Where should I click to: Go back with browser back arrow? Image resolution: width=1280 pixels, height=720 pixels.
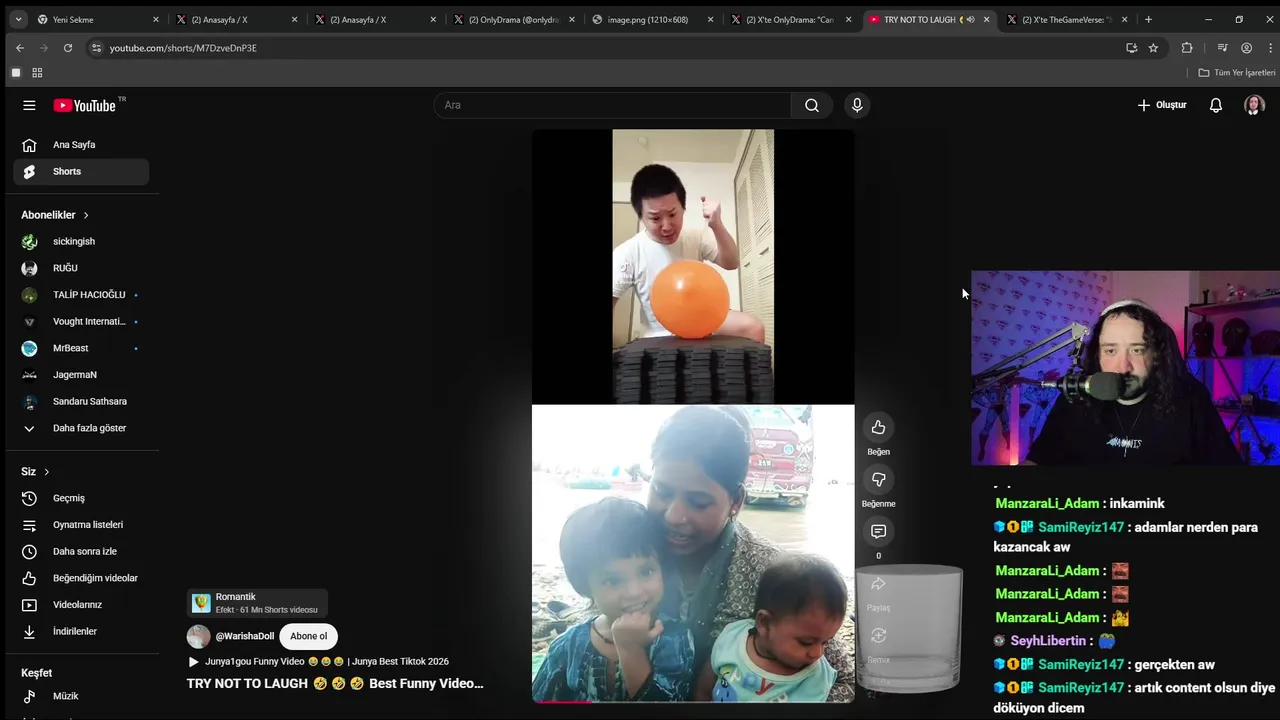(20, 48)
